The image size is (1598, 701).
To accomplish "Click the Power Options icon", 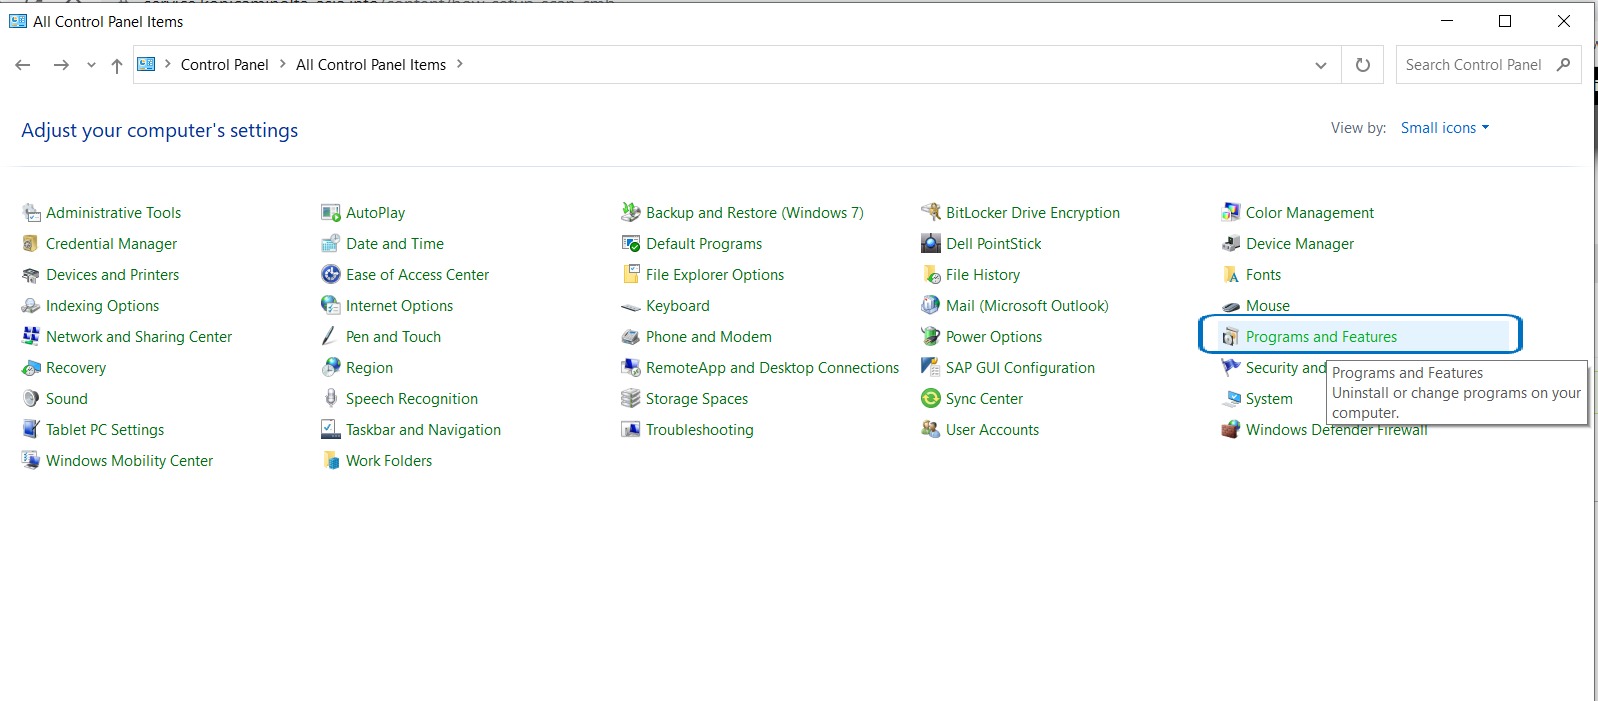I will [x=930, y=337].
